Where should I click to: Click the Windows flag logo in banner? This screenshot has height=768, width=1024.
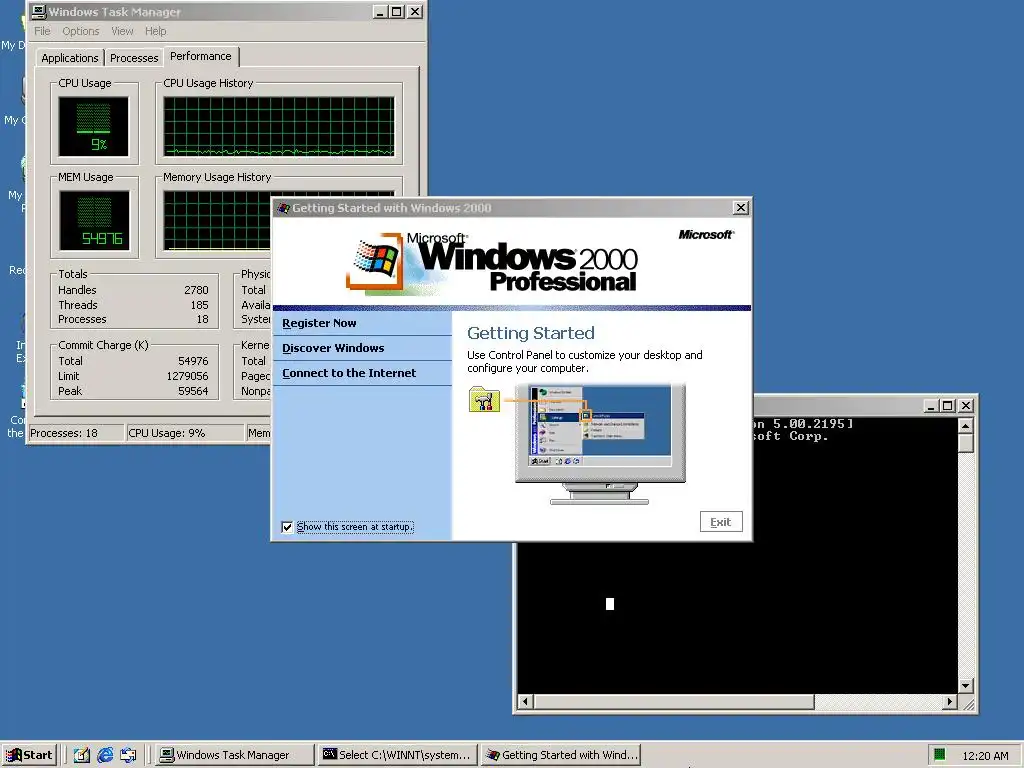376,261
